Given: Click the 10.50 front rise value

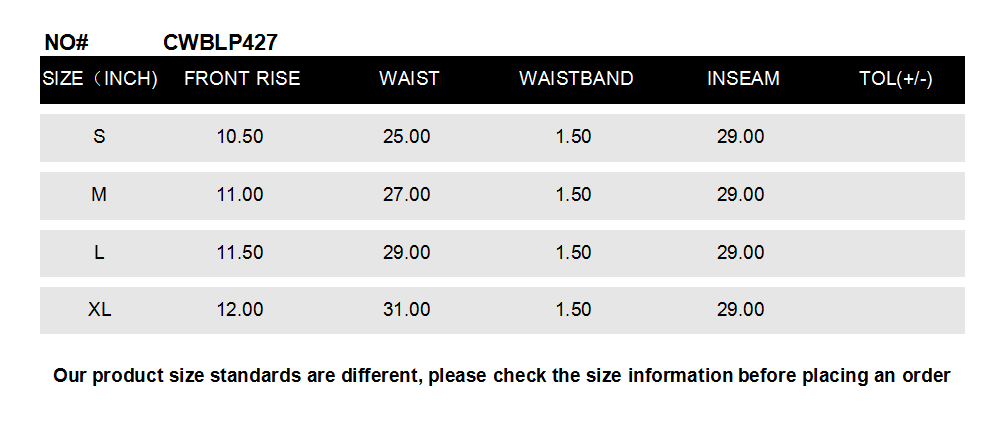Looking at the screenshot, I should coord(240,137).
